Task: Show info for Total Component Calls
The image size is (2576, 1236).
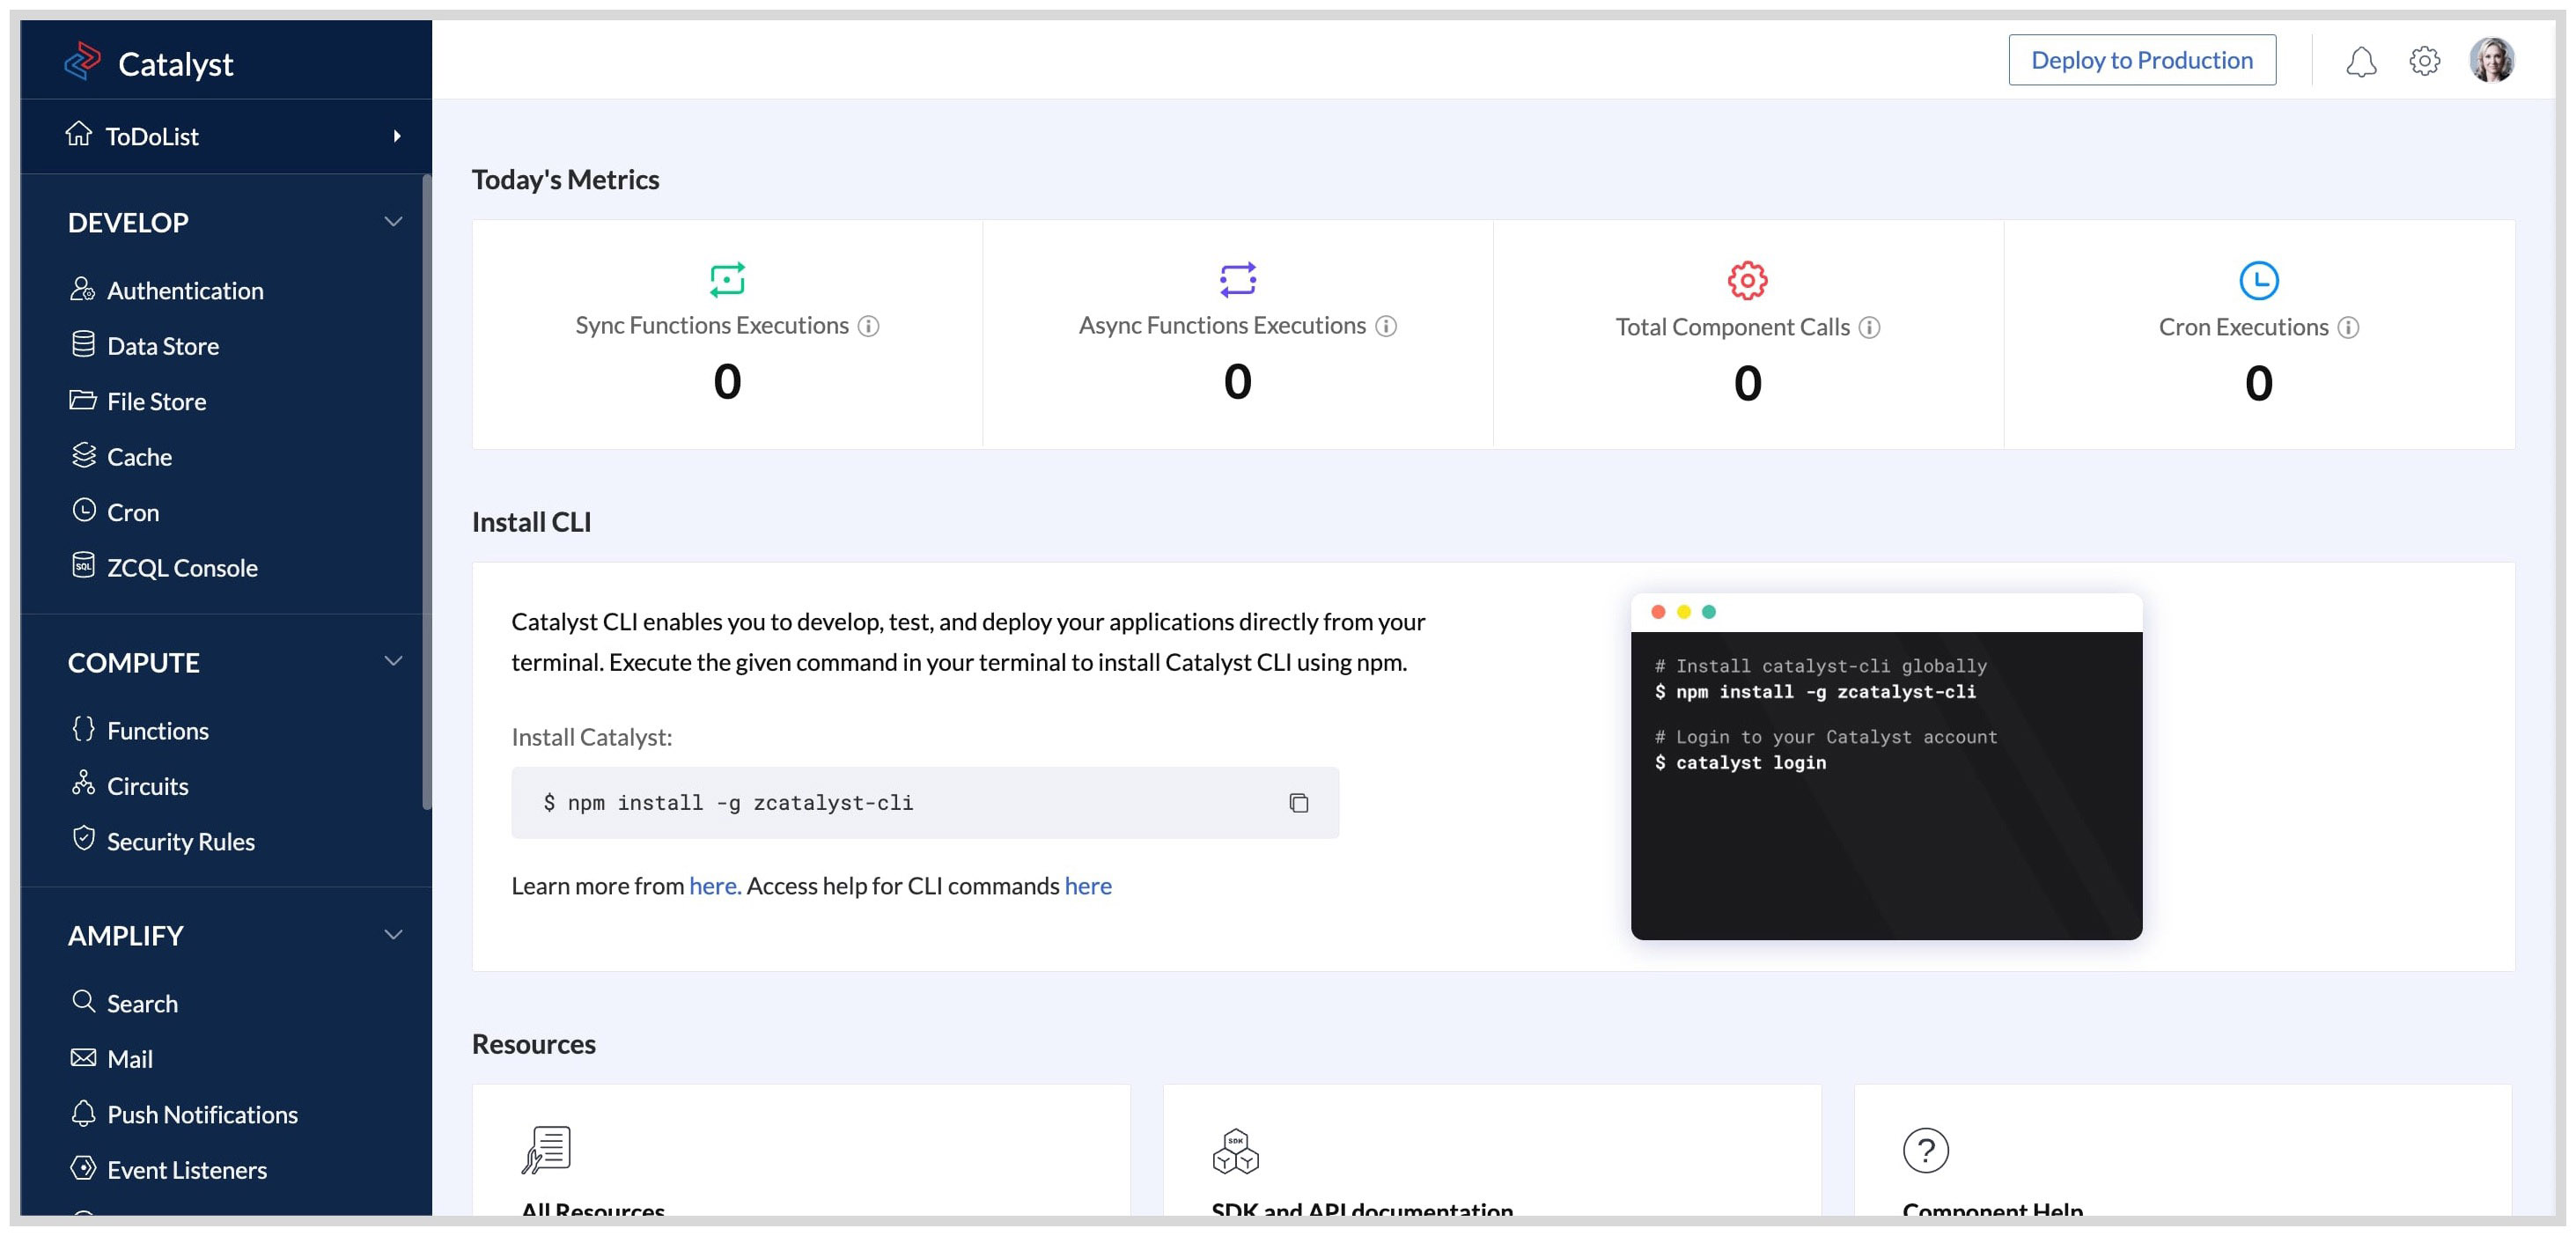Action: (x=1869, y=328)
